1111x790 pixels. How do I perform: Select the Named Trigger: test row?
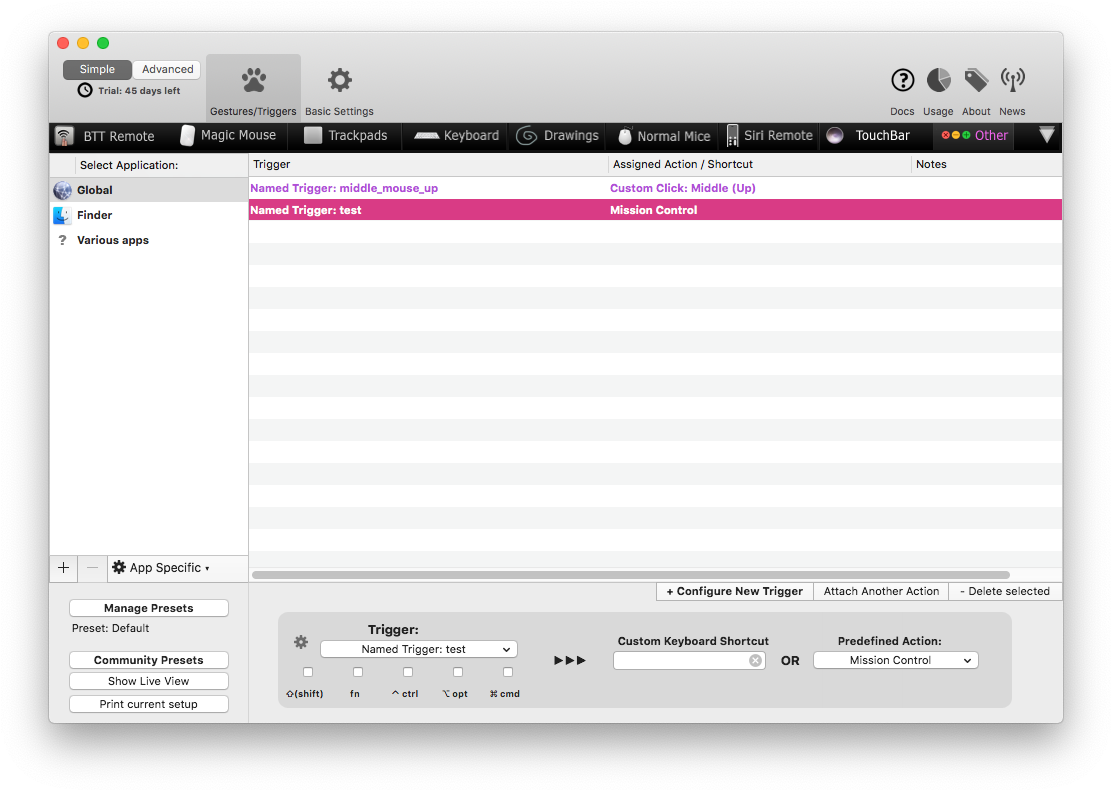655,210
